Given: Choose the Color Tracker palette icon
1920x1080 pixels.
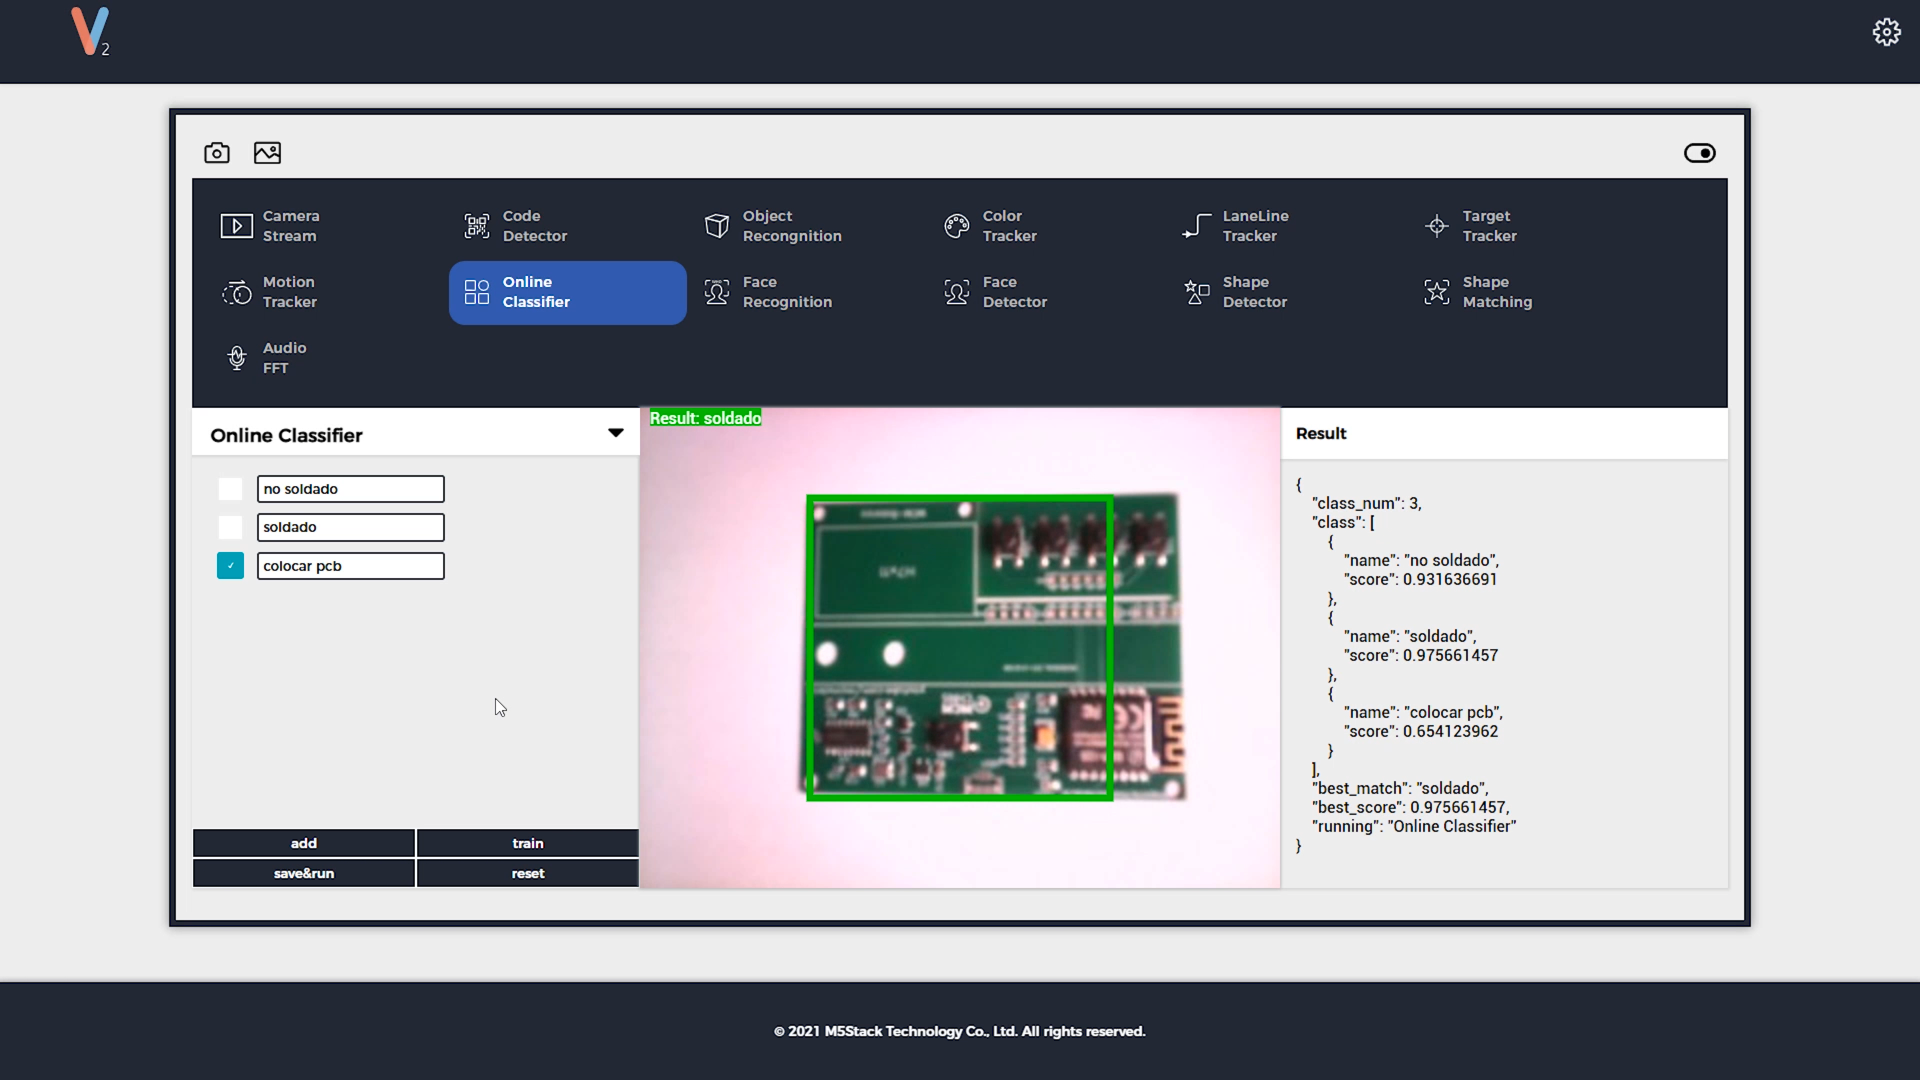Looking at the screenshot, I should point(957,226).
